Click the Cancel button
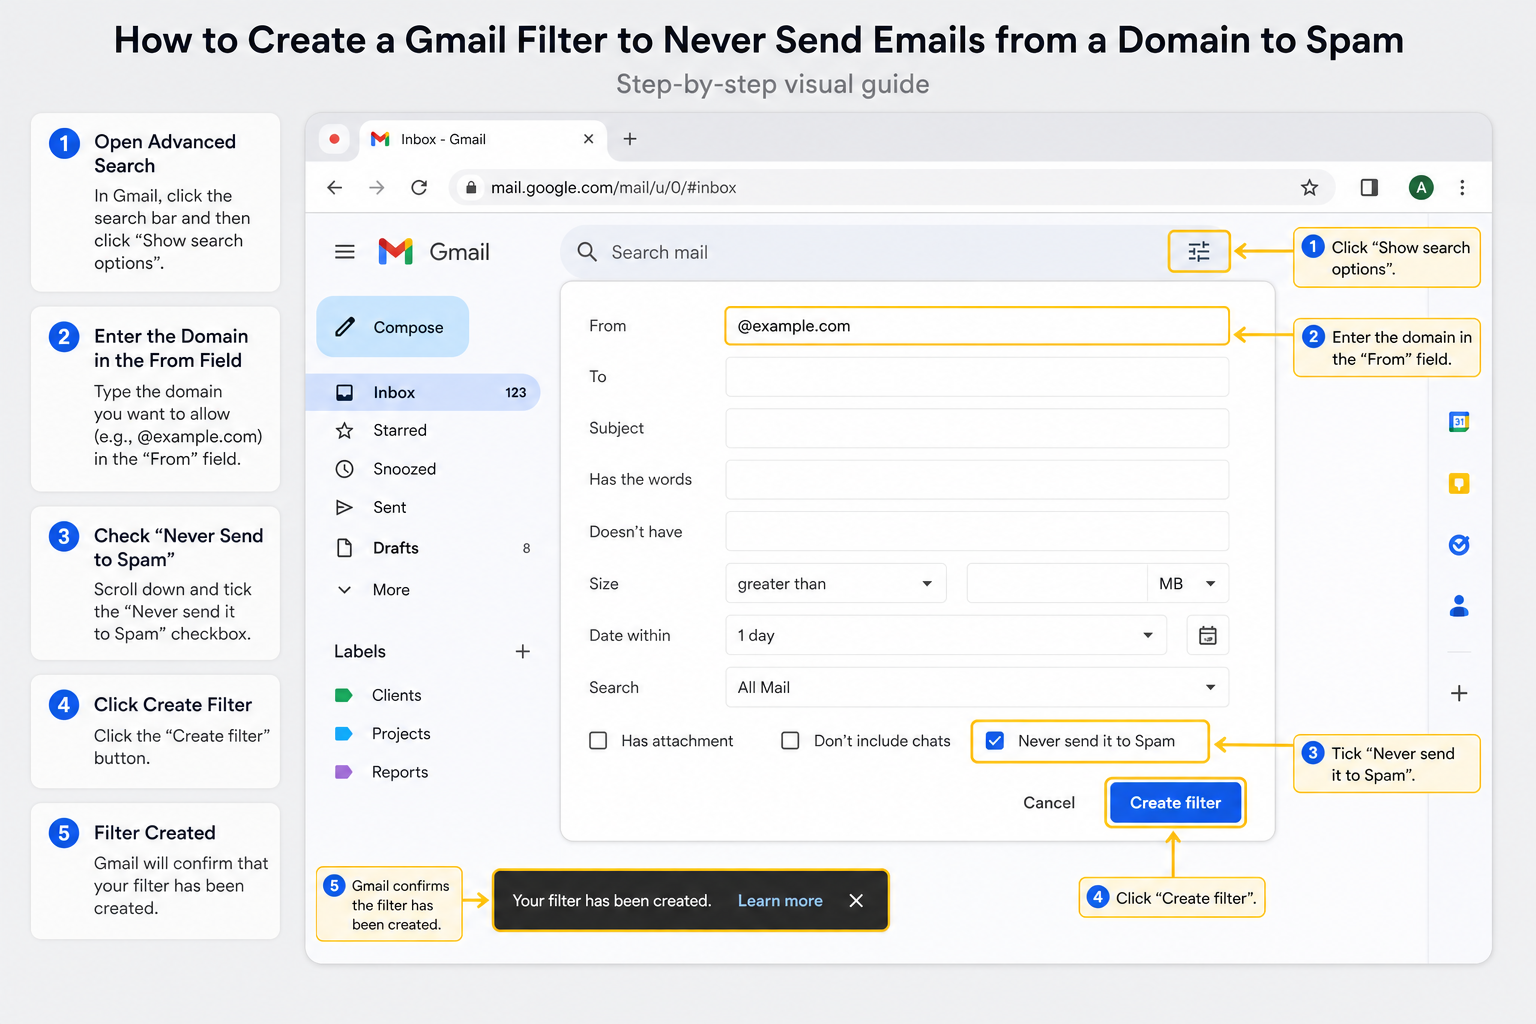Image resolution: width=1536 pixels, height=1024 pixels. [1049, 803]
